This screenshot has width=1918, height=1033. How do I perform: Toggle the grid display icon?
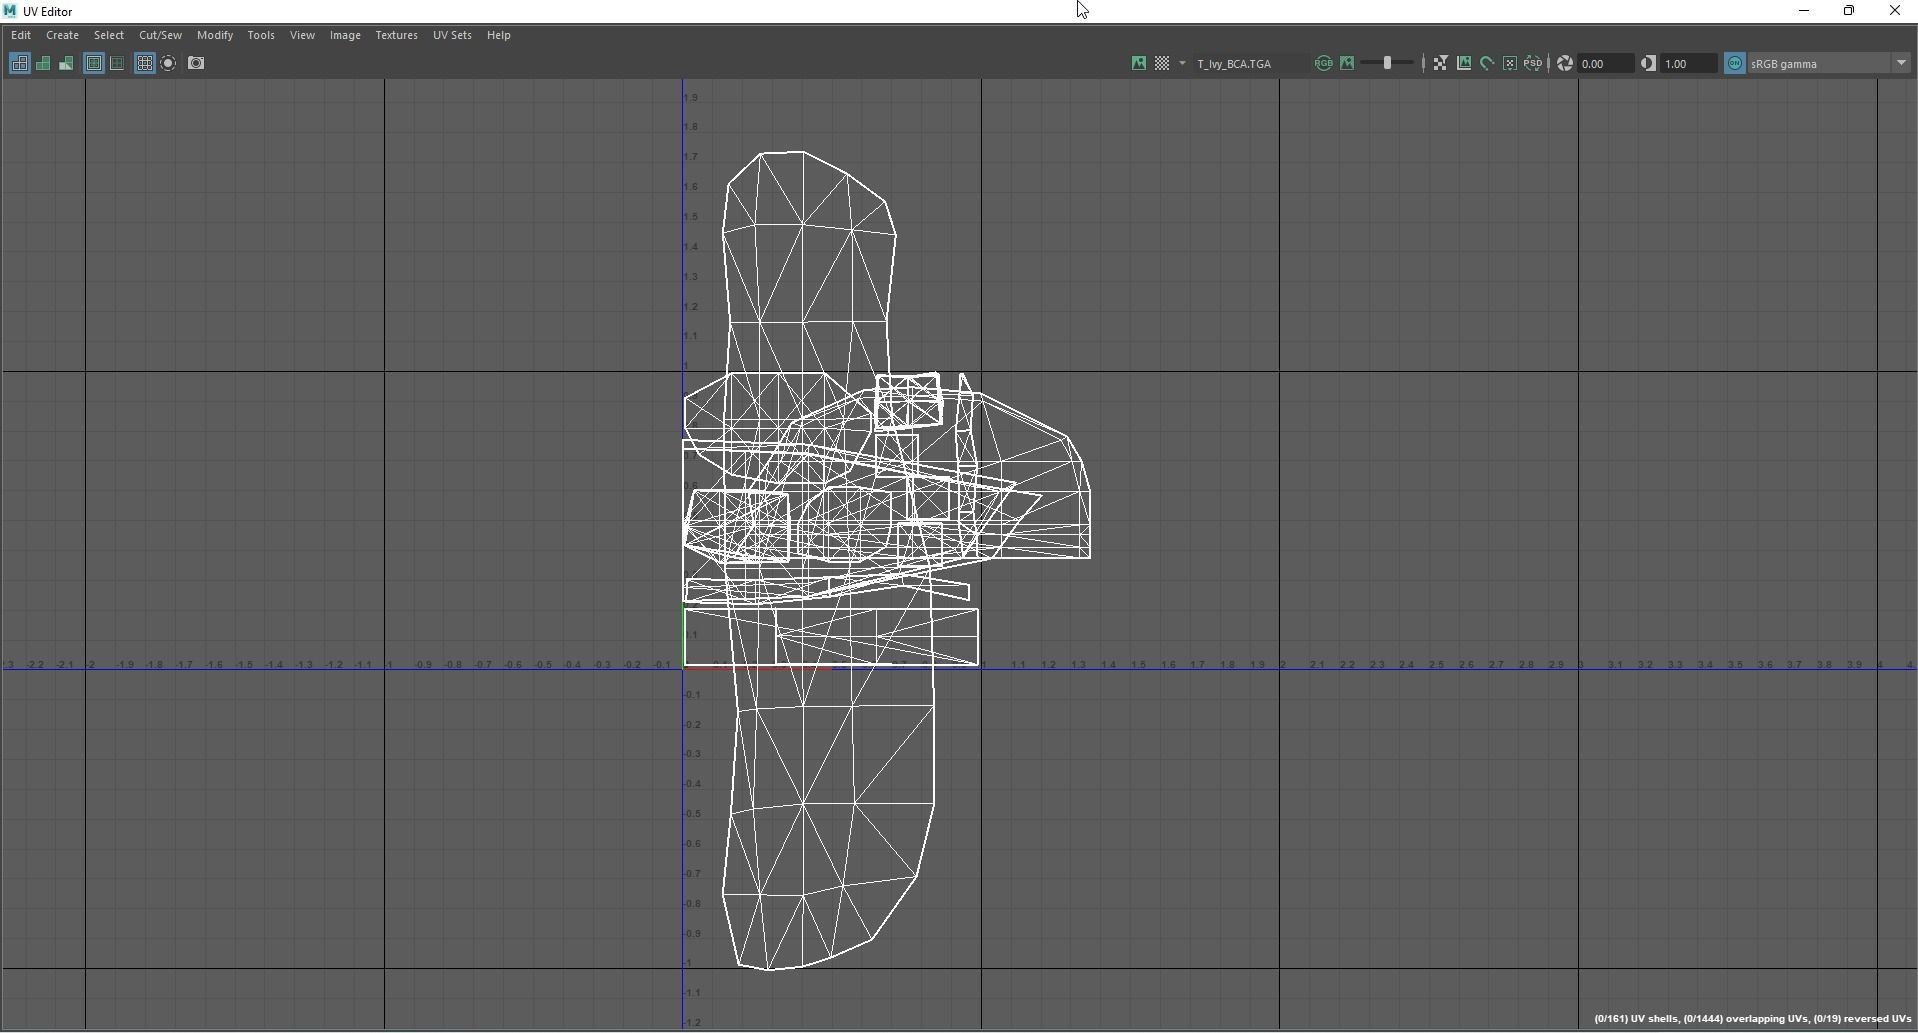coord(144,63)
